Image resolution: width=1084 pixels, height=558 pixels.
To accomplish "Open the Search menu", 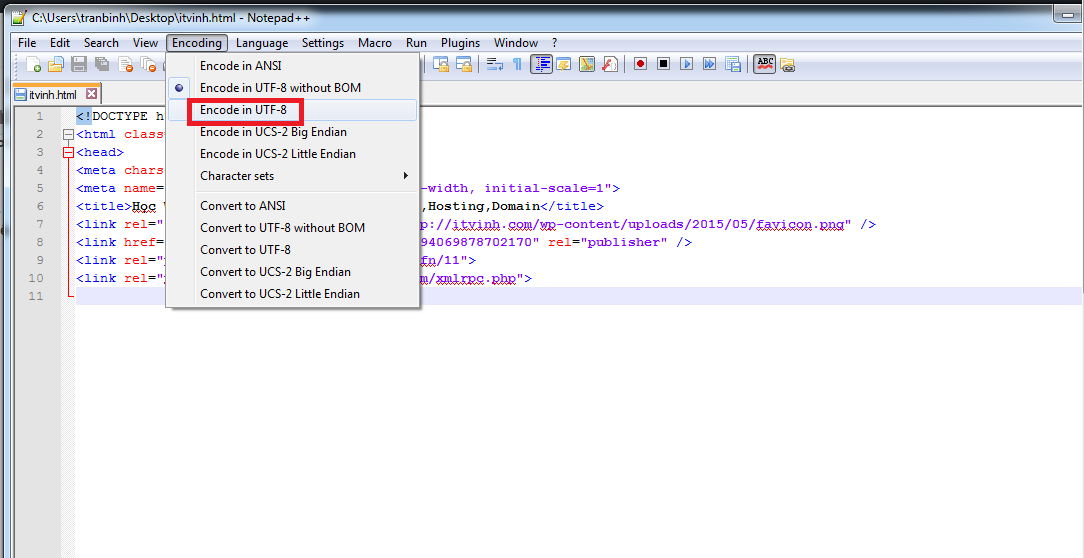I will [x=102, y=43].
